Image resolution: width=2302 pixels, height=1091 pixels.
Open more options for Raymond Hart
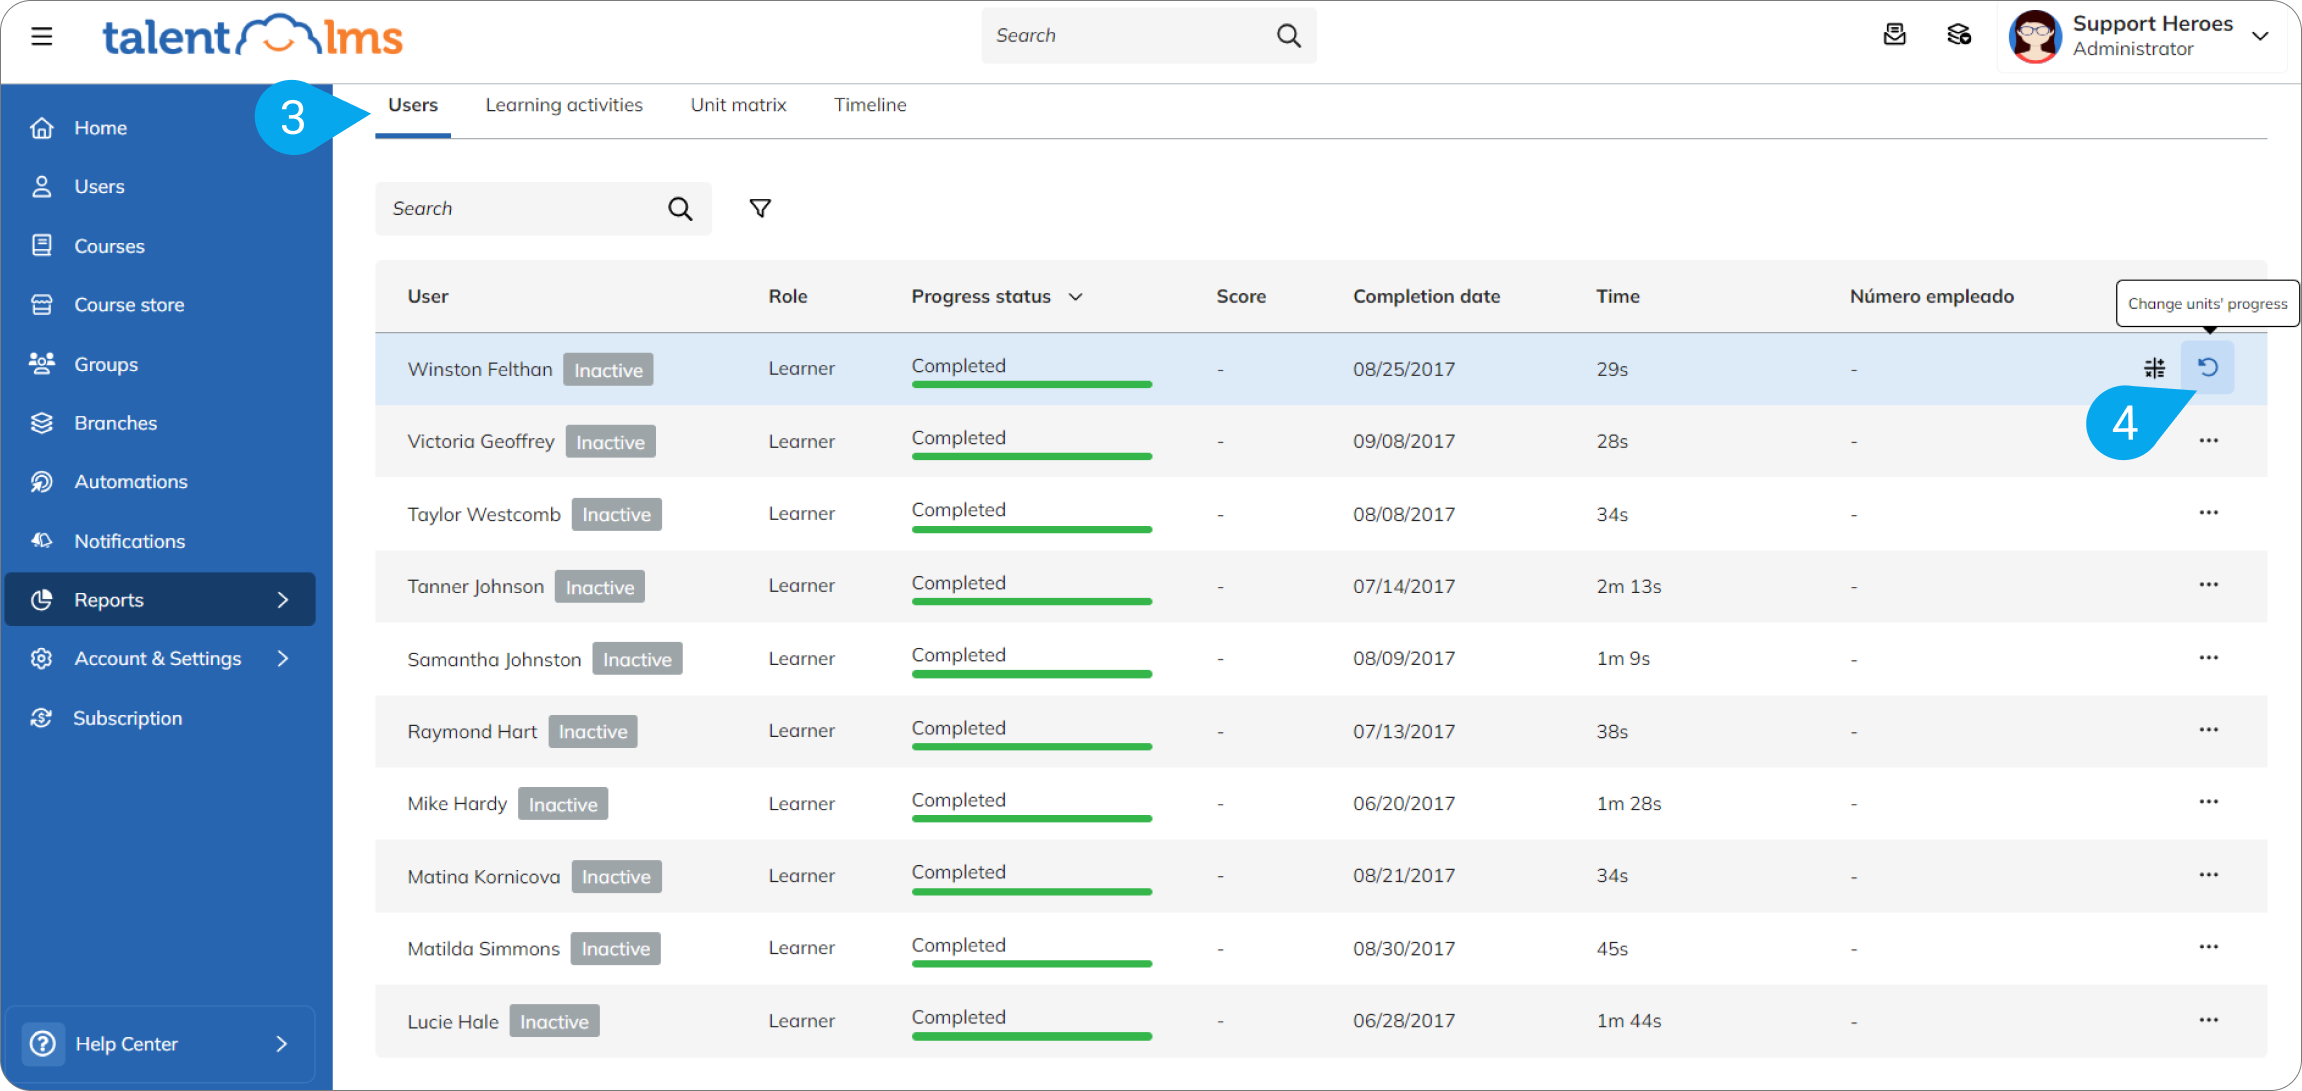pyautogui.click(x=2209, y=730)
